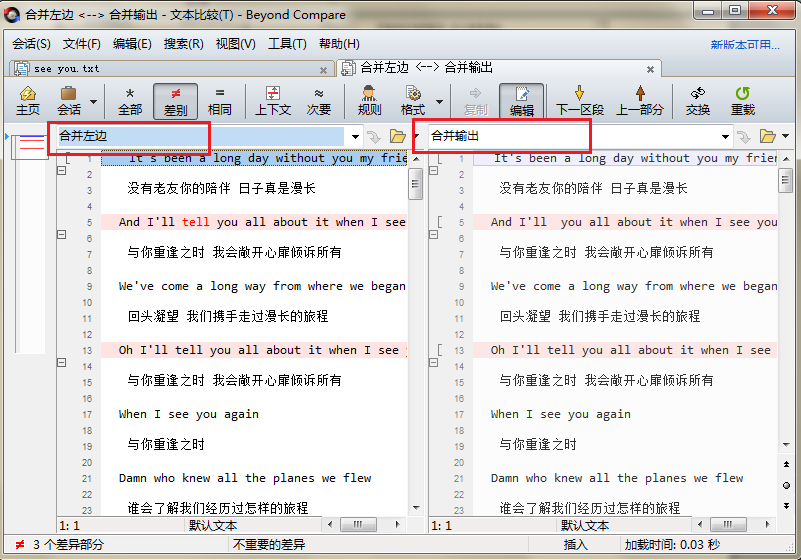Image resolution: width=801 pixels, height=560 pixels.
Task: Open the 格式 toolbar dropdown arrow
Action: [439, 102]
